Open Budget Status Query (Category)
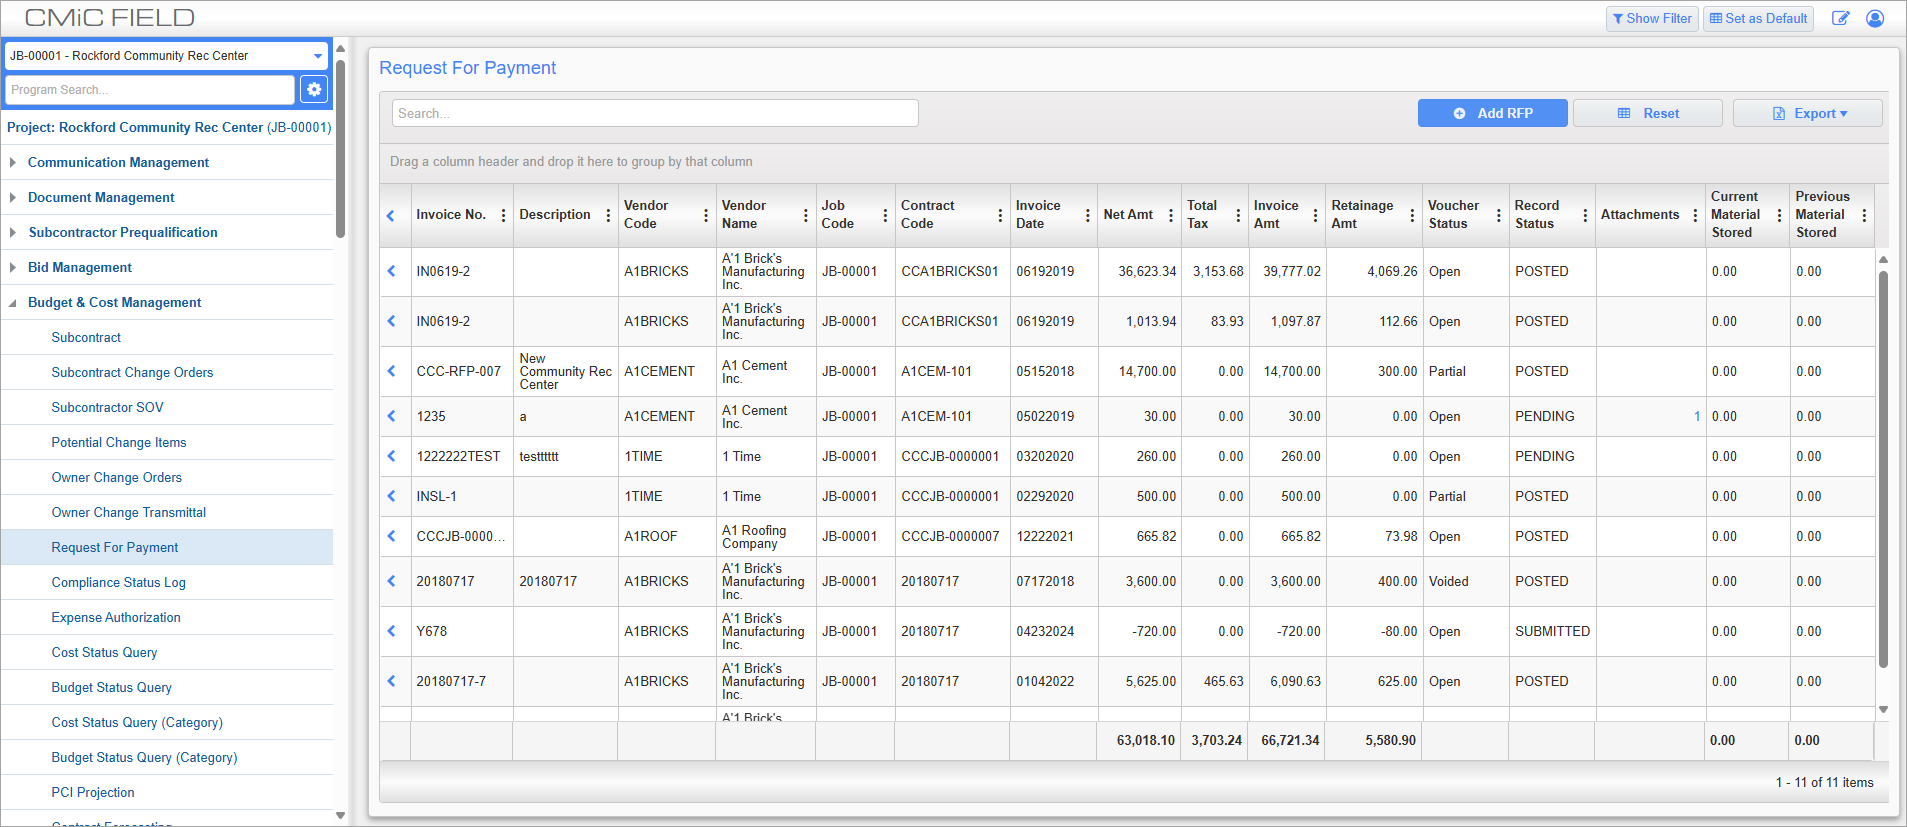This screenshot has width=1907, height=827. [144, 757]
